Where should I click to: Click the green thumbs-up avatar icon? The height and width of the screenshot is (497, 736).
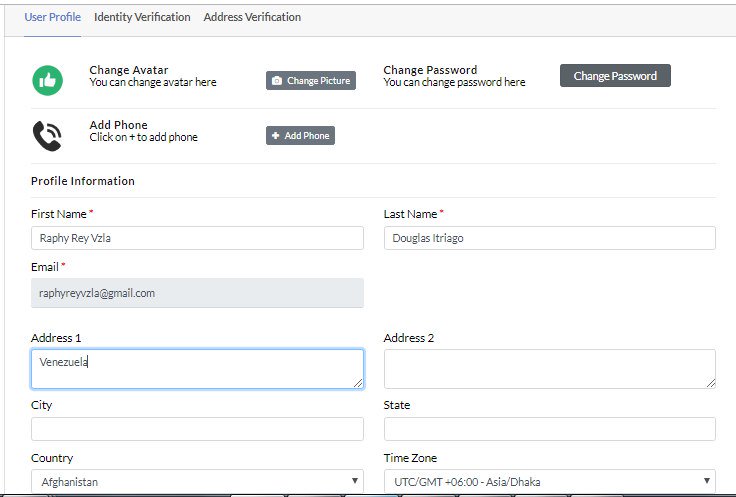coord(47,80)
